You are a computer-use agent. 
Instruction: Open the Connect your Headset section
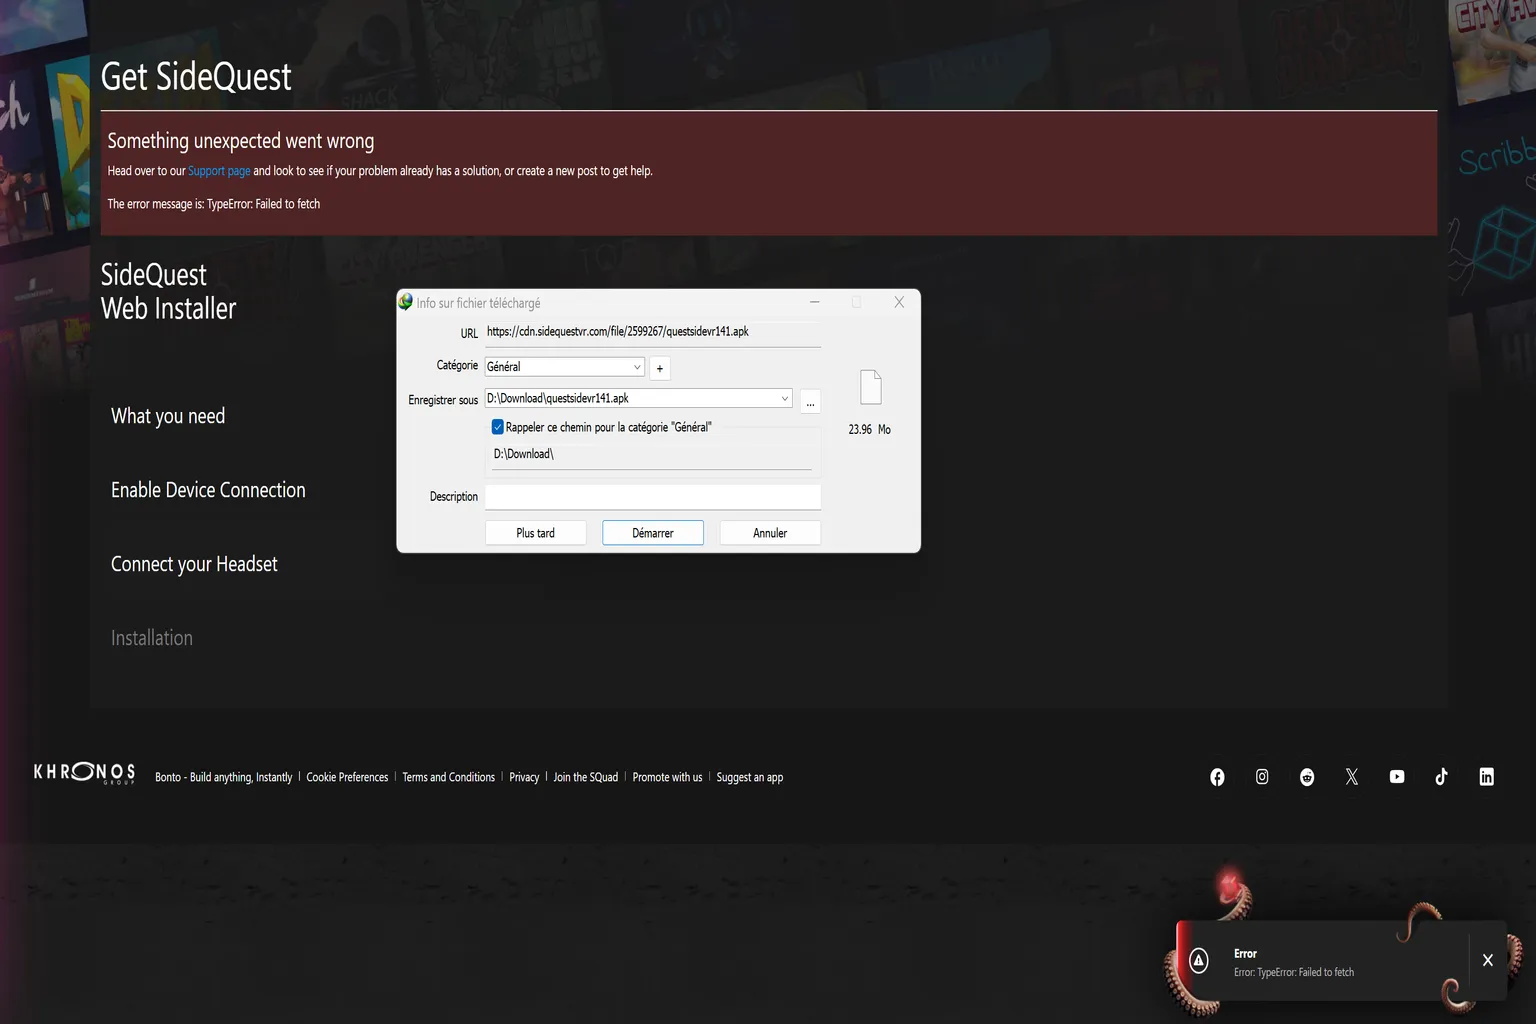pyautogui.click(x=194, y=564)
